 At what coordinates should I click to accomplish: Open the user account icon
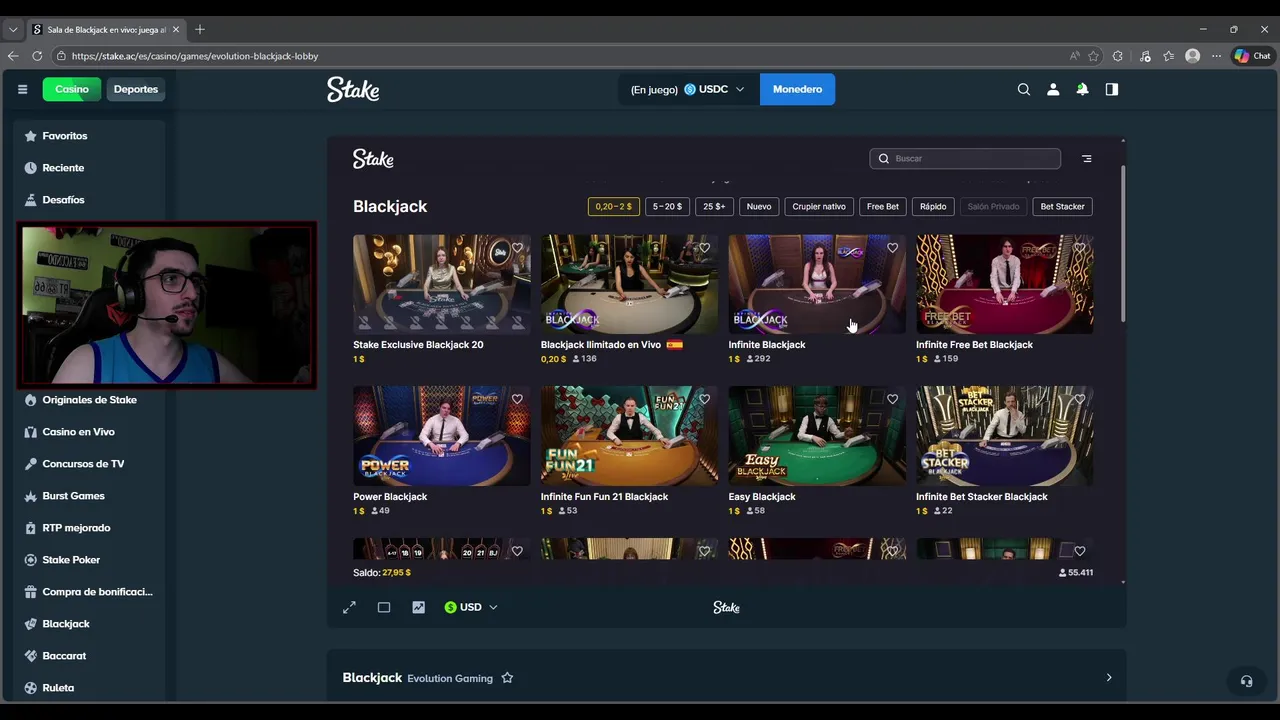tap(1053, 89)
